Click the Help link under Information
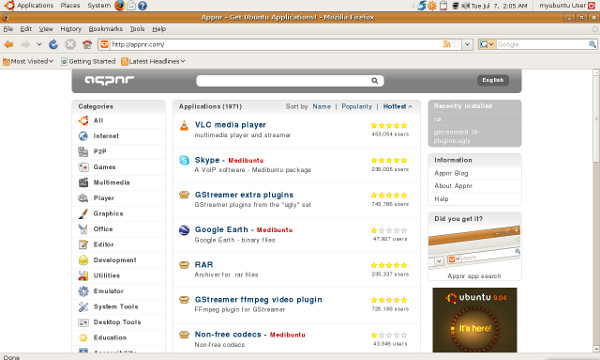 pos(441,199)
